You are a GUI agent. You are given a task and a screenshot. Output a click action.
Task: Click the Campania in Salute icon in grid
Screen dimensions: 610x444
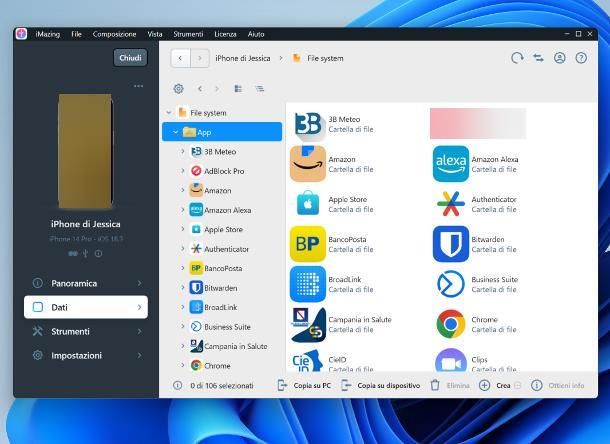pos(309,325)
